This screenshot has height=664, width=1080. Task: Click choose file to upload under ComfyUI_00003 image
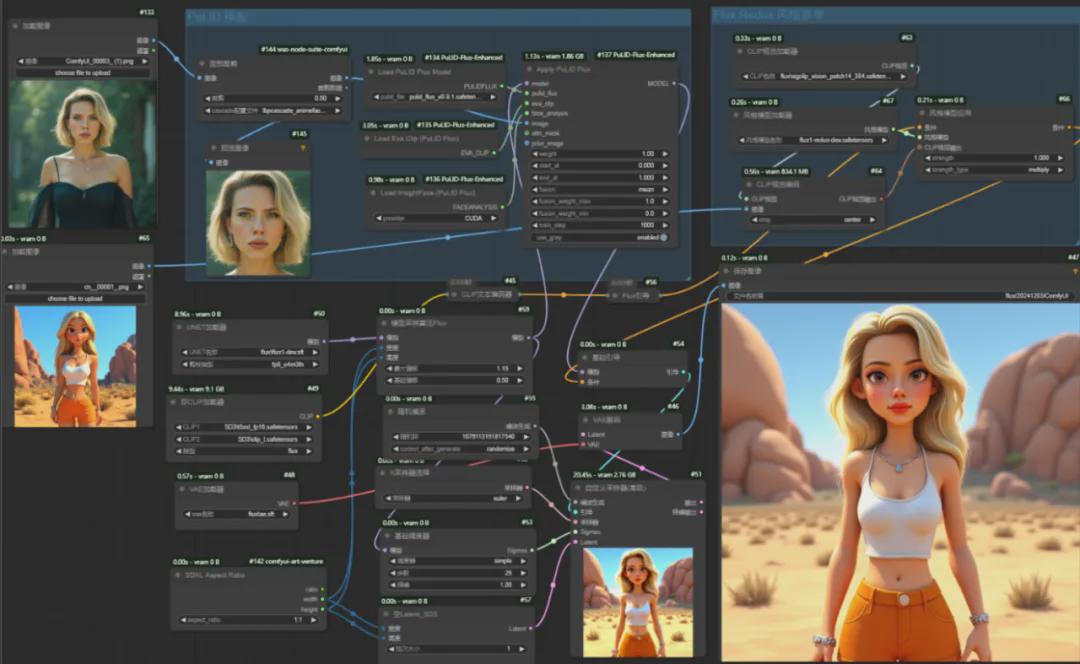82,73
